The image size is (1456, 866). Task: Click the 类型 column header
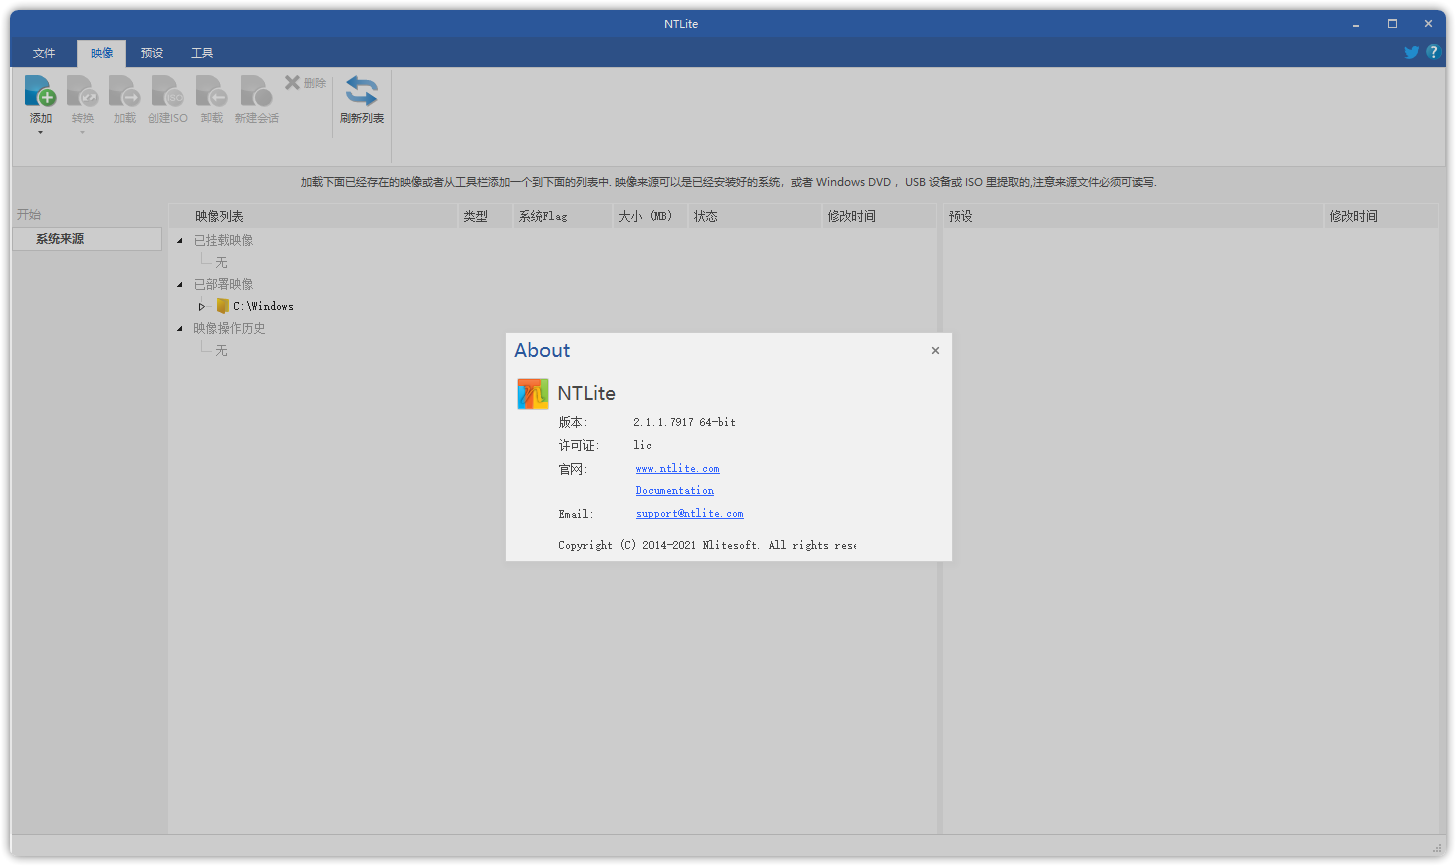(x=485, y=216)
